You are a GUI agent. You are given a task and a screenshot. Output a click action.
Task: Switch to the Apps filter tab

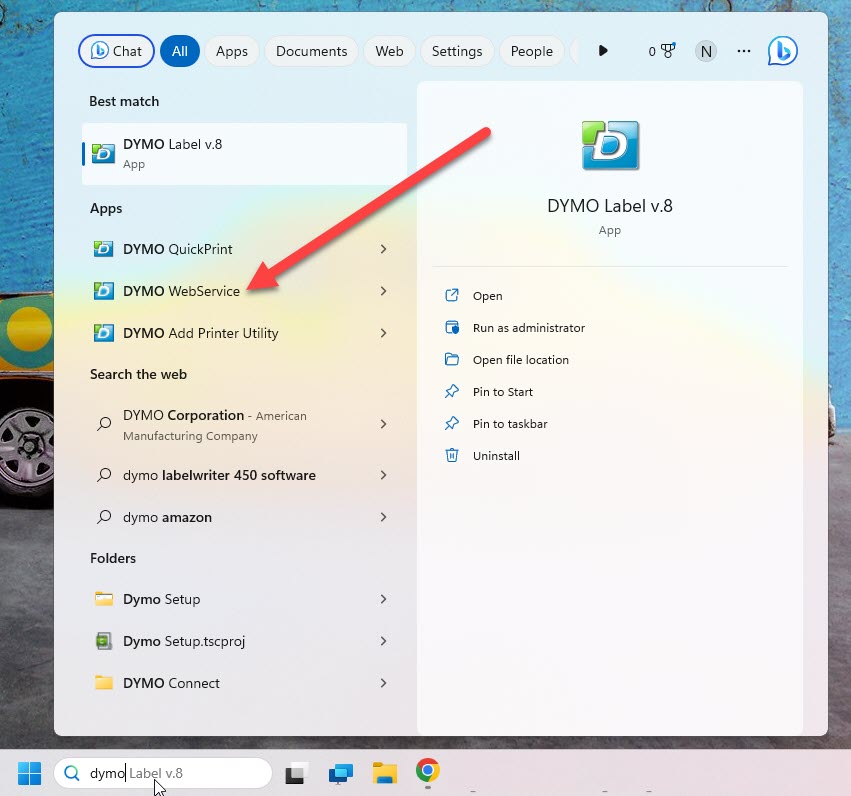pyautogui.click(x=232, y=51)
